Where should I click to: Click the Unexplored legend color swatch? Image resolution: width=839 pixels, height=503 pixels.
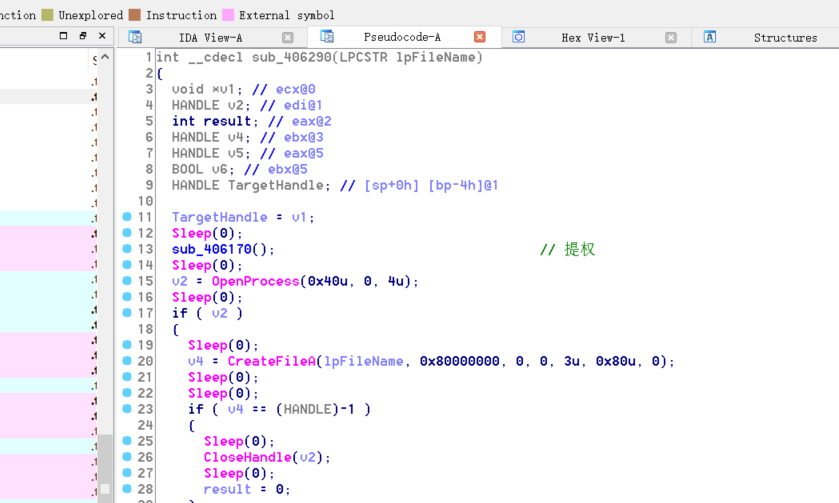click(x=47, y=15)
